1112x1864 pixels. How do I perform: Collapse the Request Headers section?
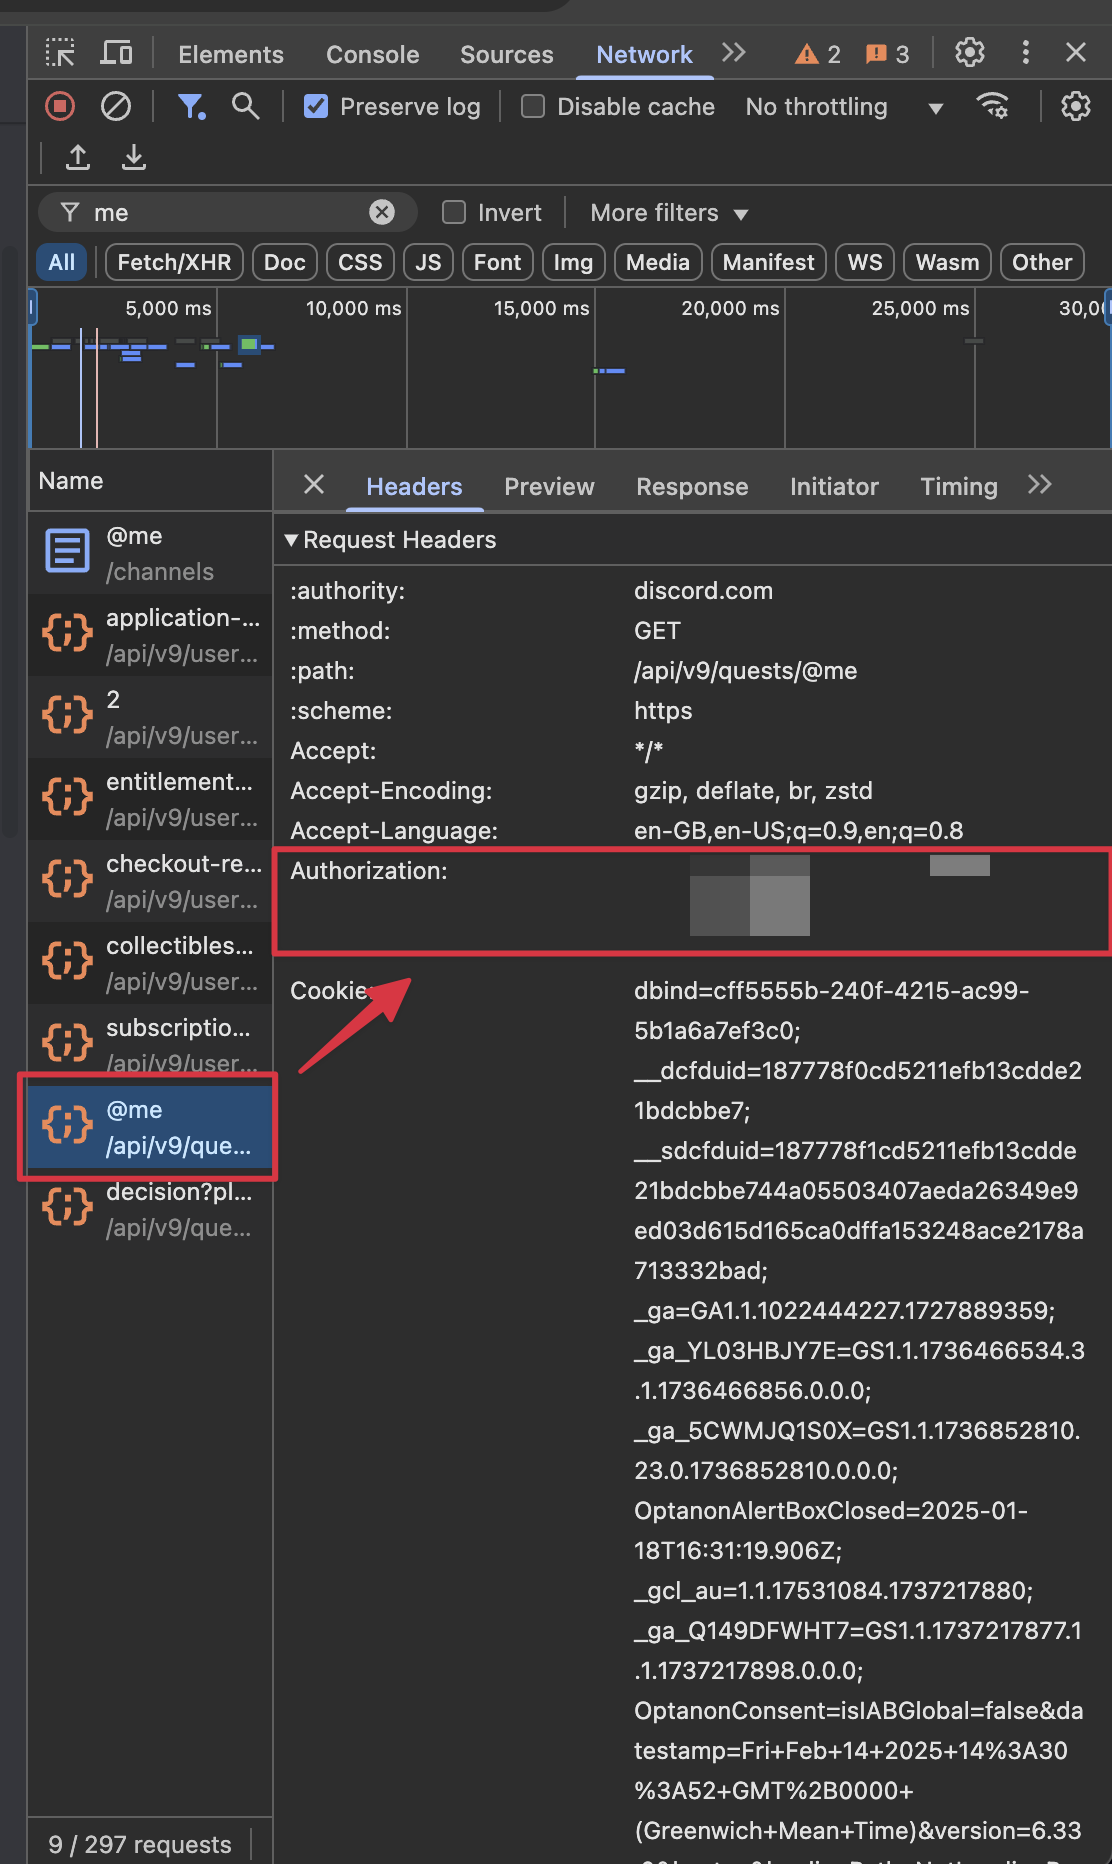point(292,540)
